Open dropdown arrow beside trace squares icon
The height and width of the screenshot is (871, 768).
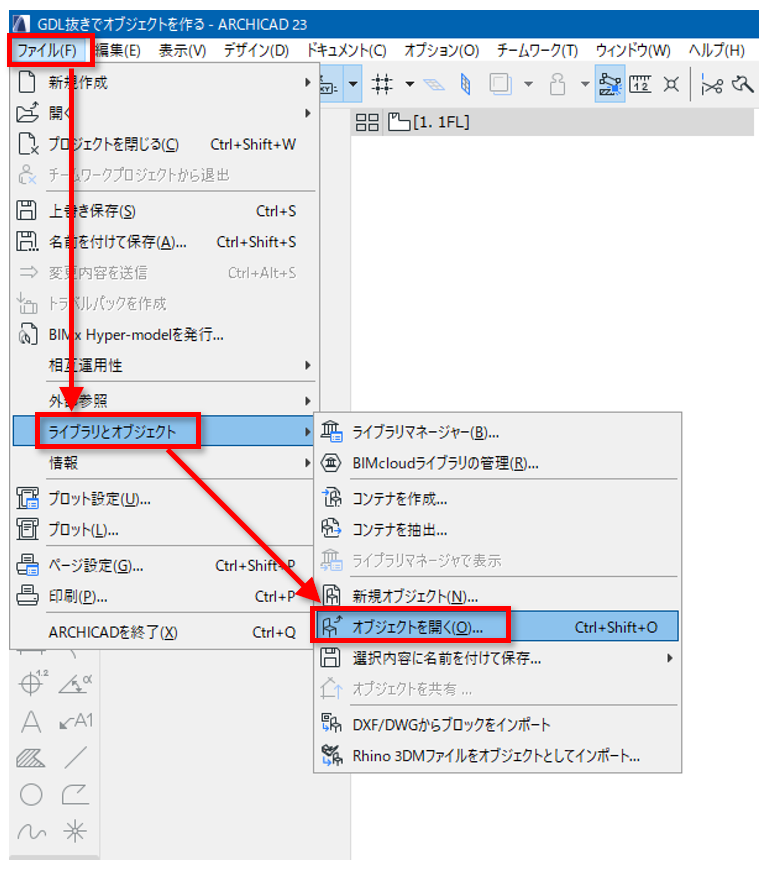528,84
